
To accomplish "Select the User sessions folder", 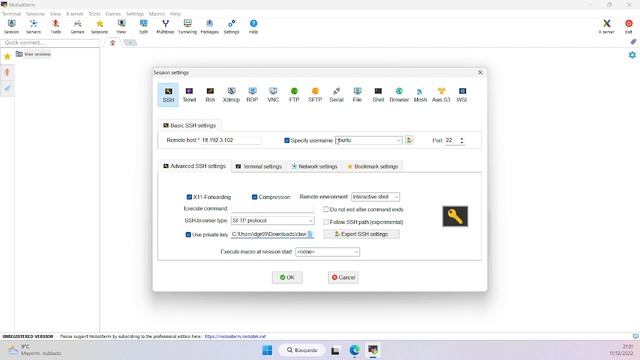I will click(33, 54).
